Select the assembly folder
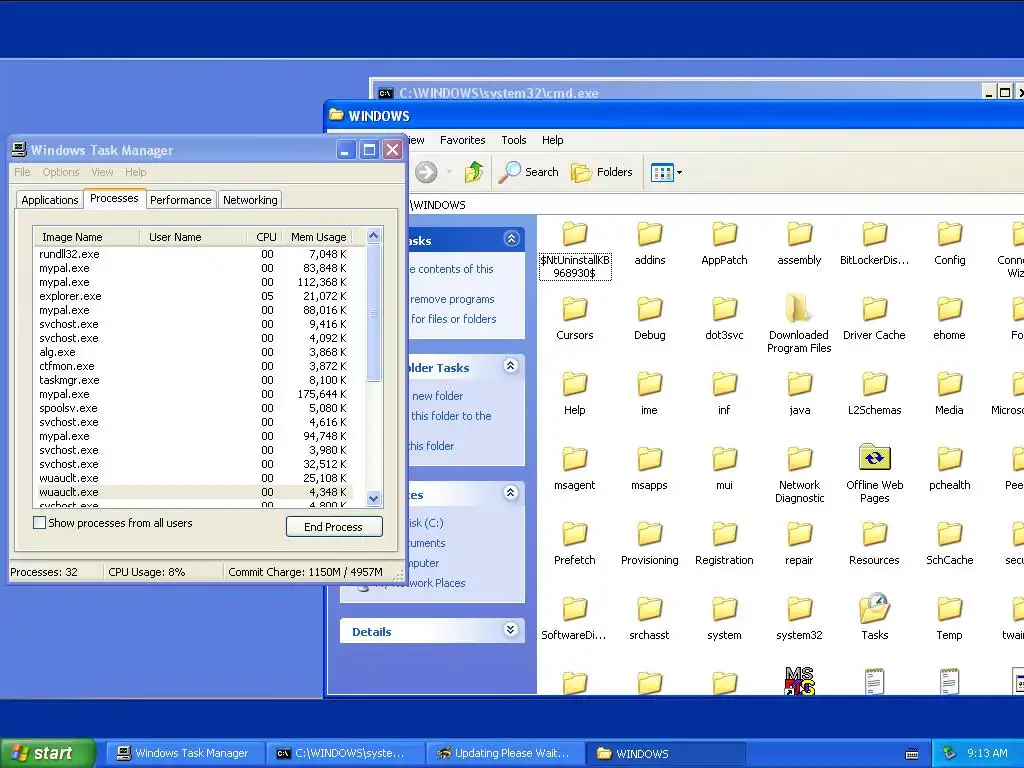 tap(799, 243)
